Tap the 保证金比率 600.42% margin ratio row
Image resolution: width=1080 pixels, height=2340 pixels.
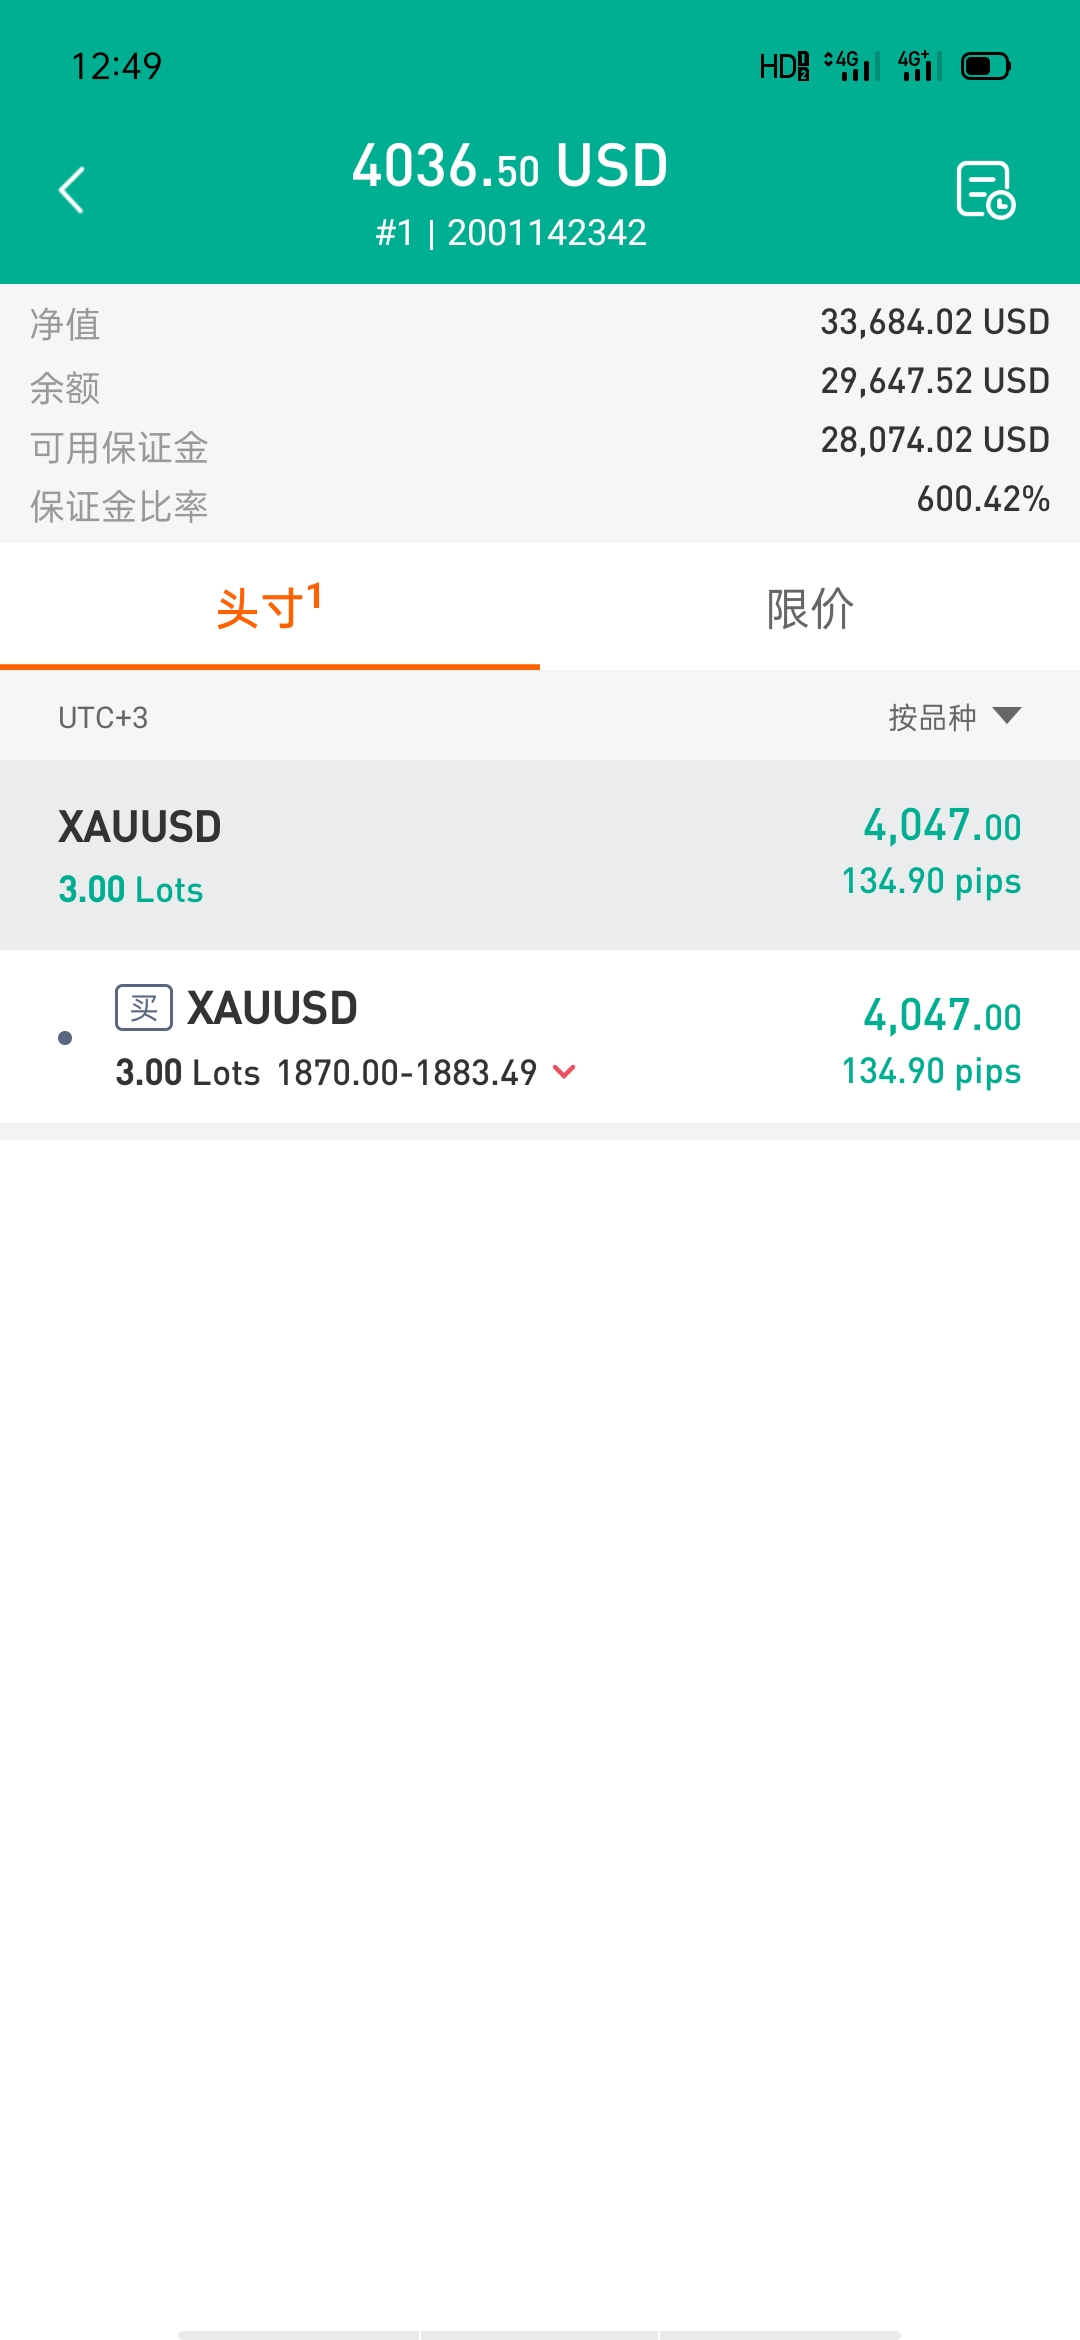[540, 501]
